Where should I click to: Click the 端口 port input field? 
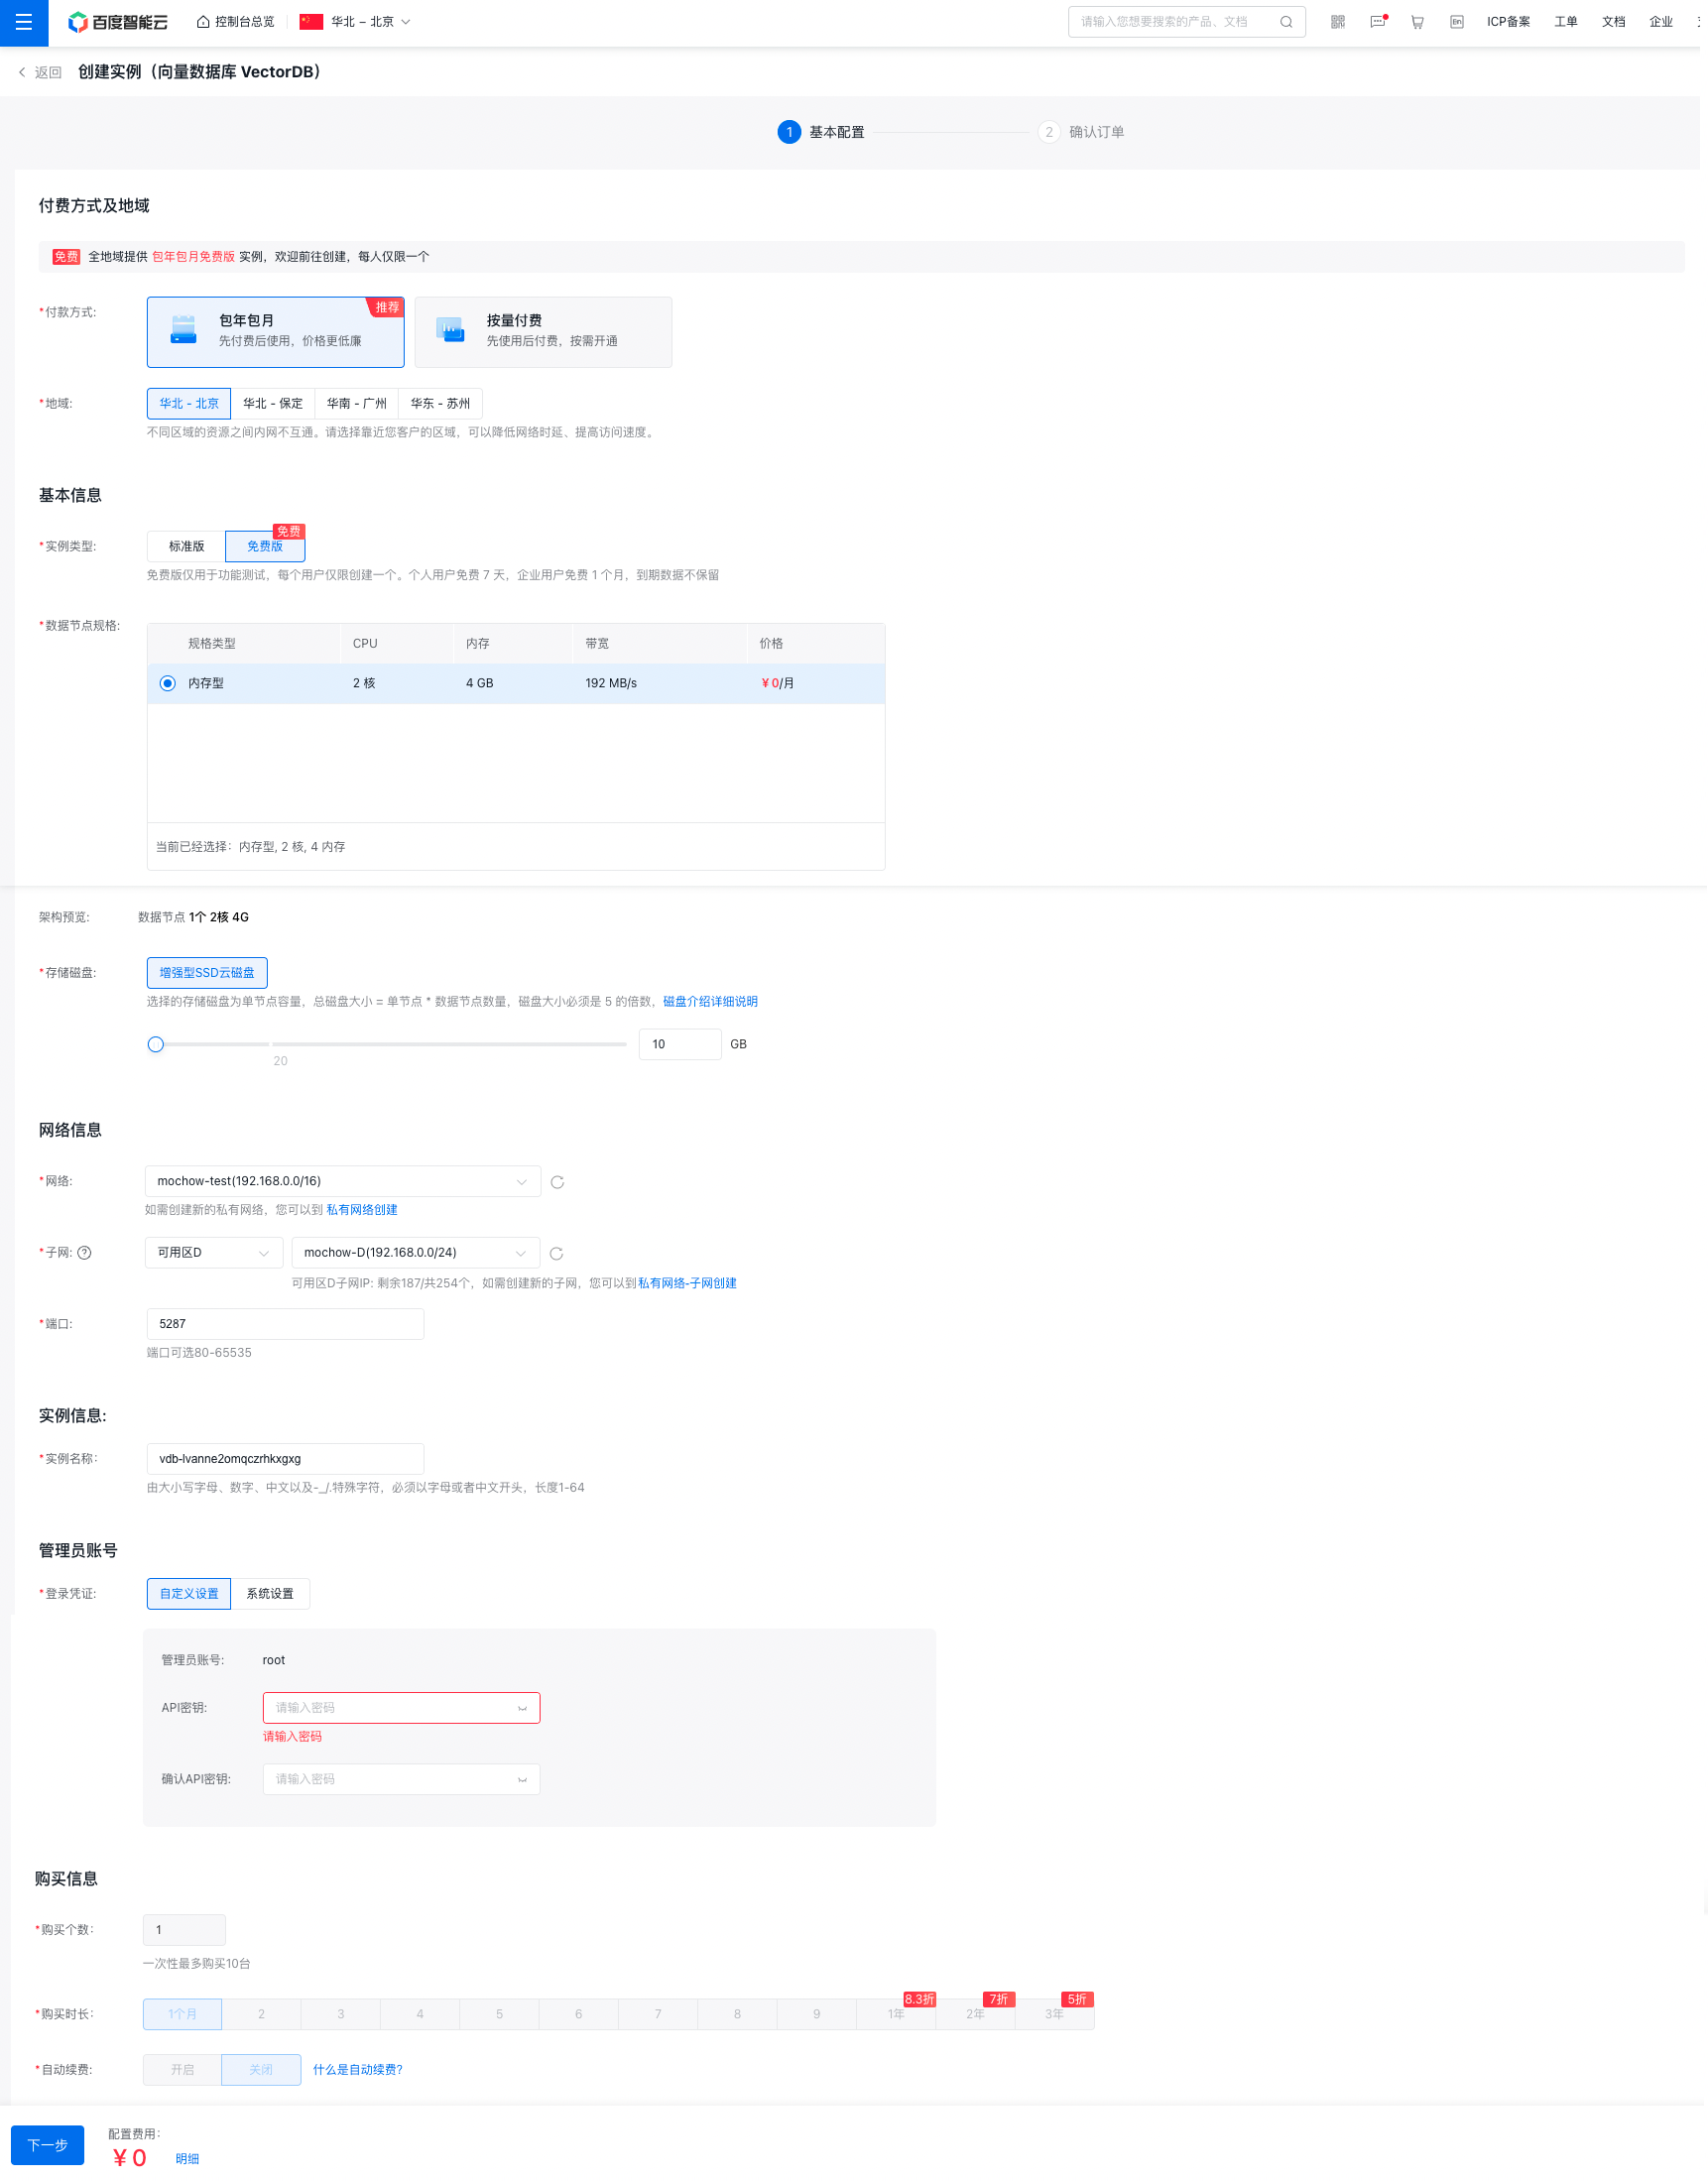pyautogui.click(x=285, y=1324)
